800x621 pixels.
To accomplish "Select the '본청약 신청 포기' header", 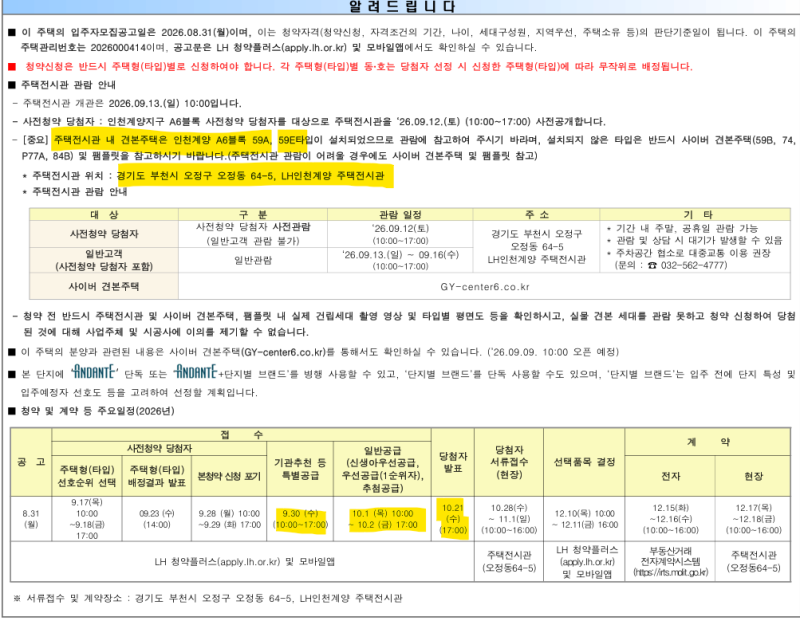I will 229,476.
